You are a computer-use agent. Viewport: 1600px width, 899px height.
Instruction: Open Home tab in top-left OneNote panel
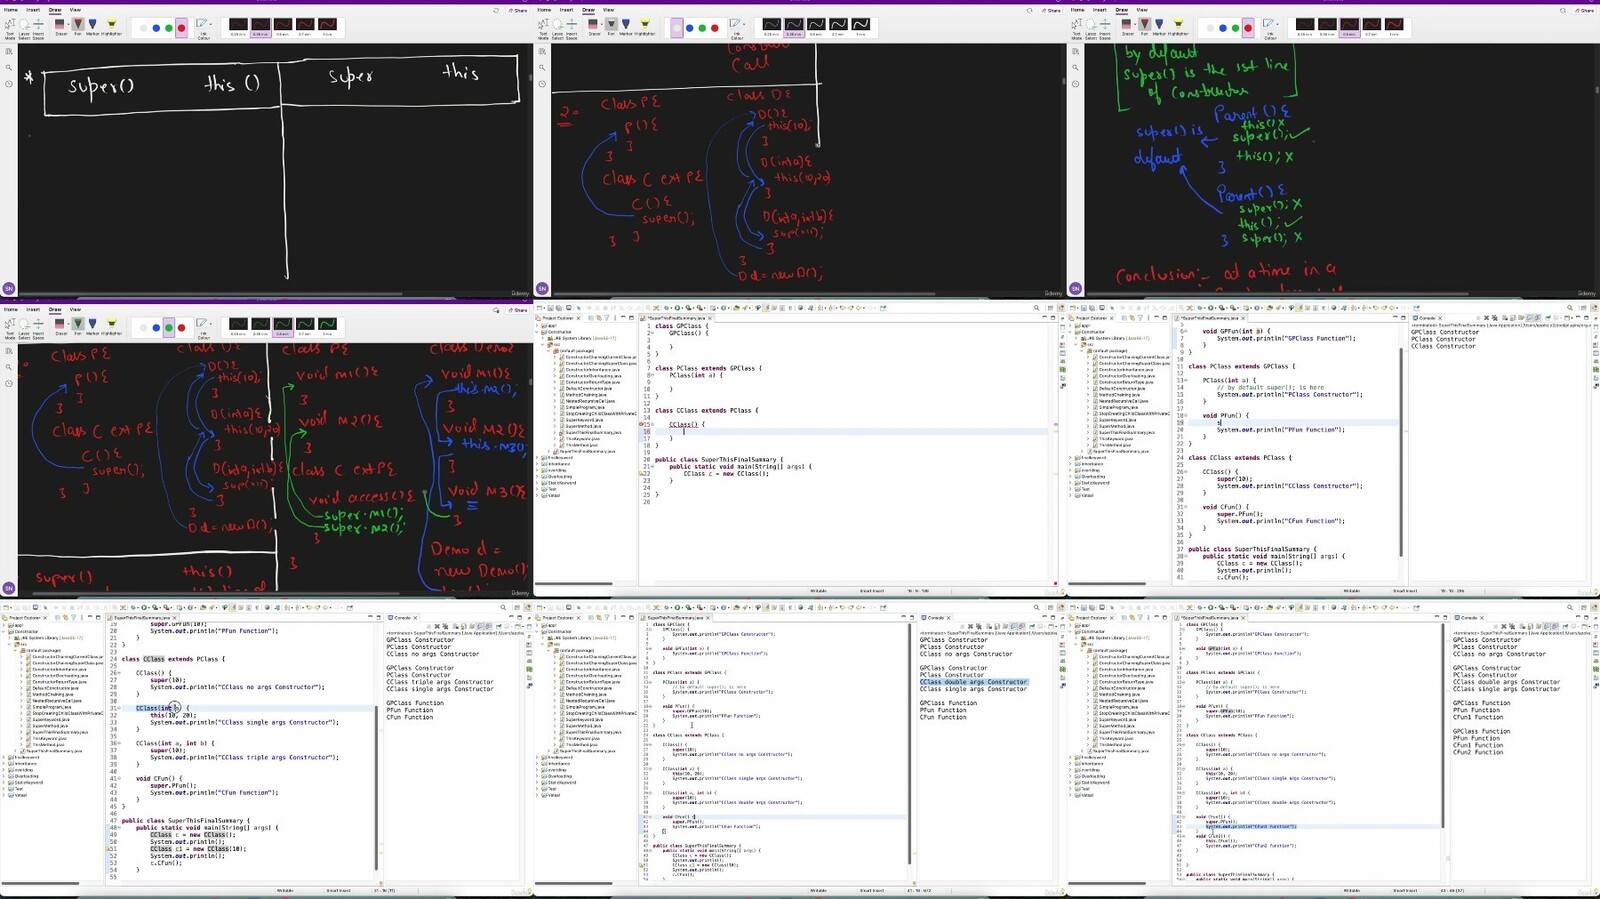[x=11, y=10]
